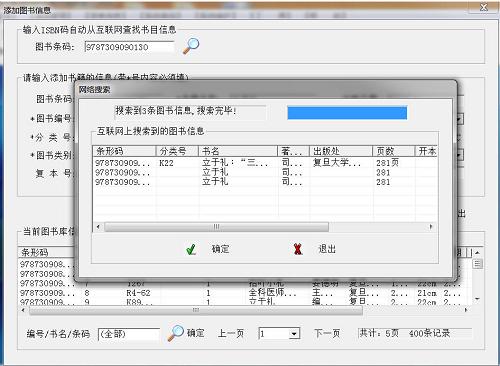
Task: Click the 出版处 column header
Action: point(341,151)
